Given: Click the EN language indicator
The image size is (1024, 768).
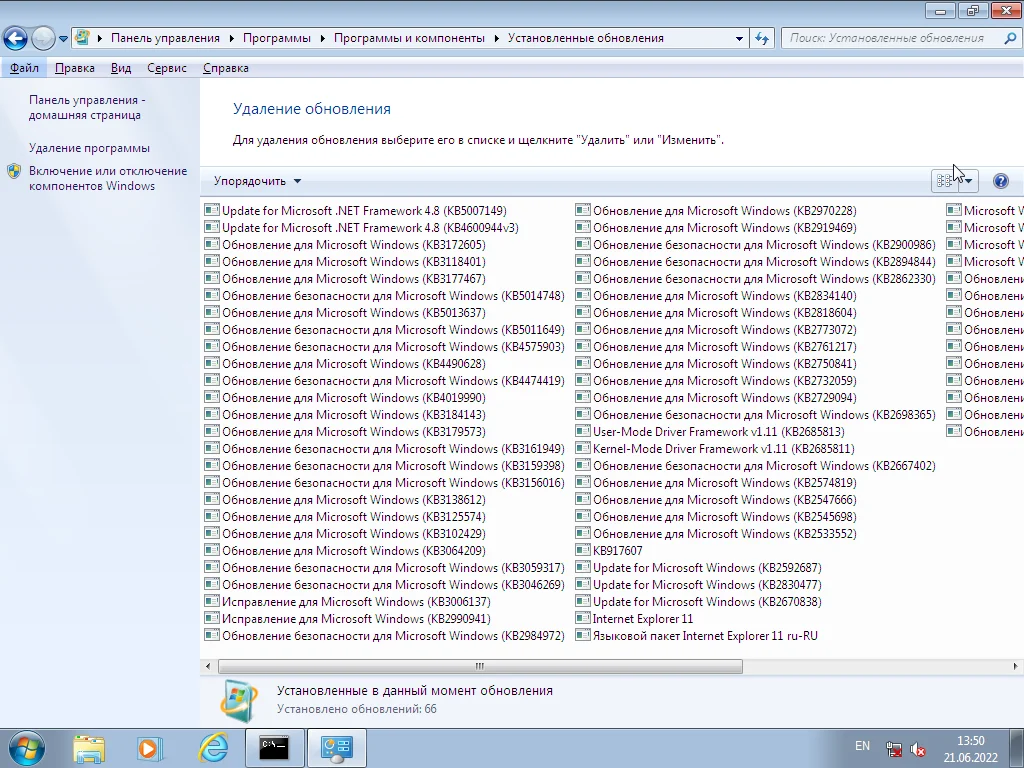Looking at the screenshot, I should (862, 746).
